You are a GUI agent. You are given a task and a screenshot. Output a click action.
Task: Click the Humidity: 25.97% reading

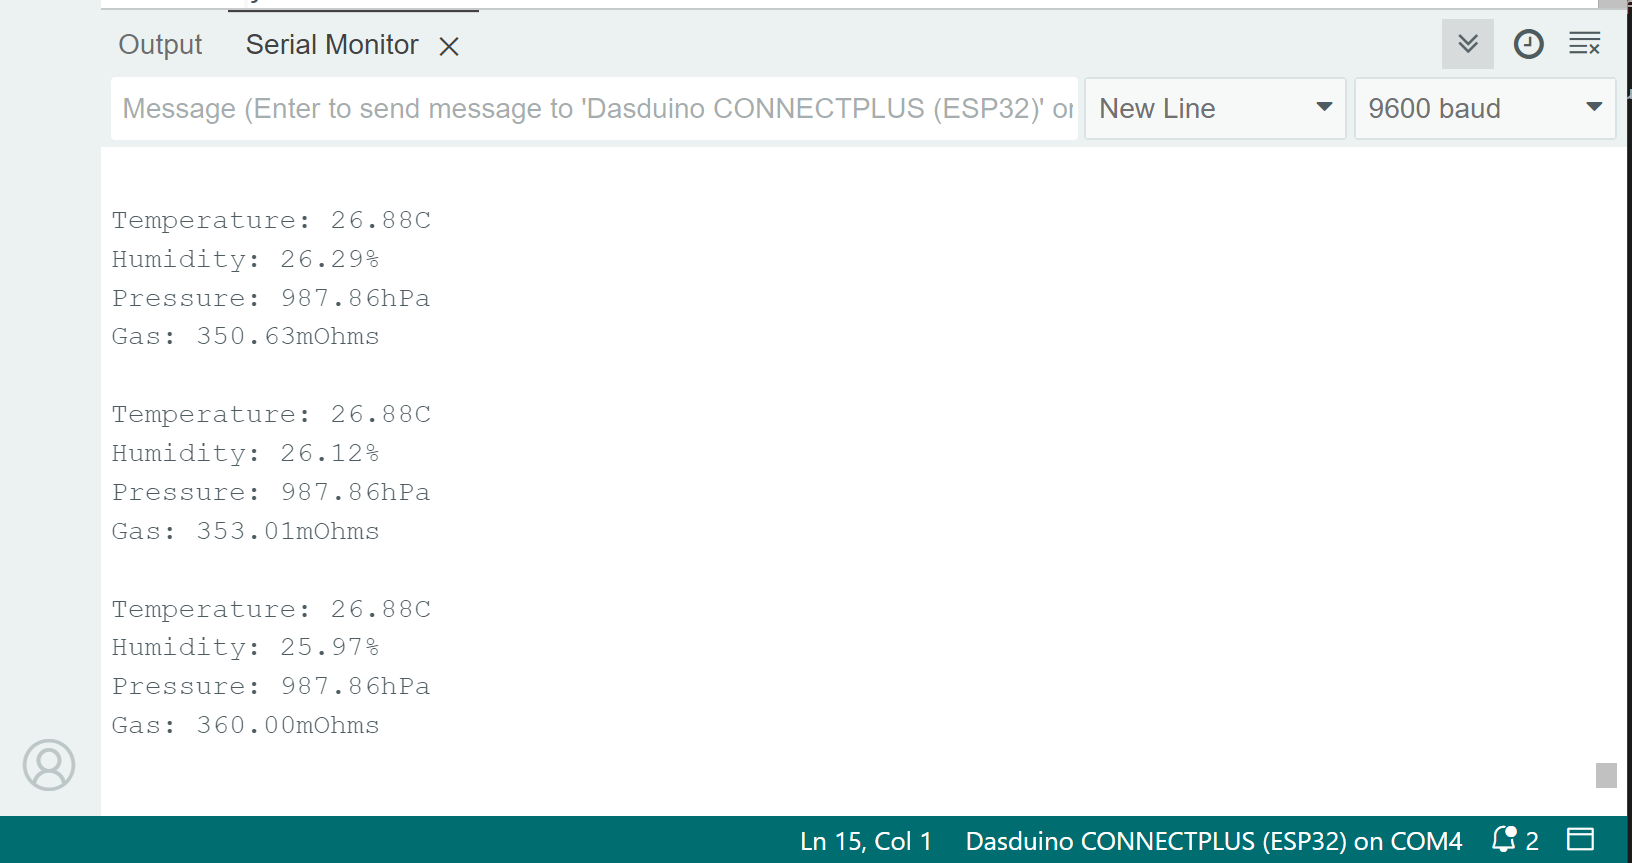coord(246,647)
